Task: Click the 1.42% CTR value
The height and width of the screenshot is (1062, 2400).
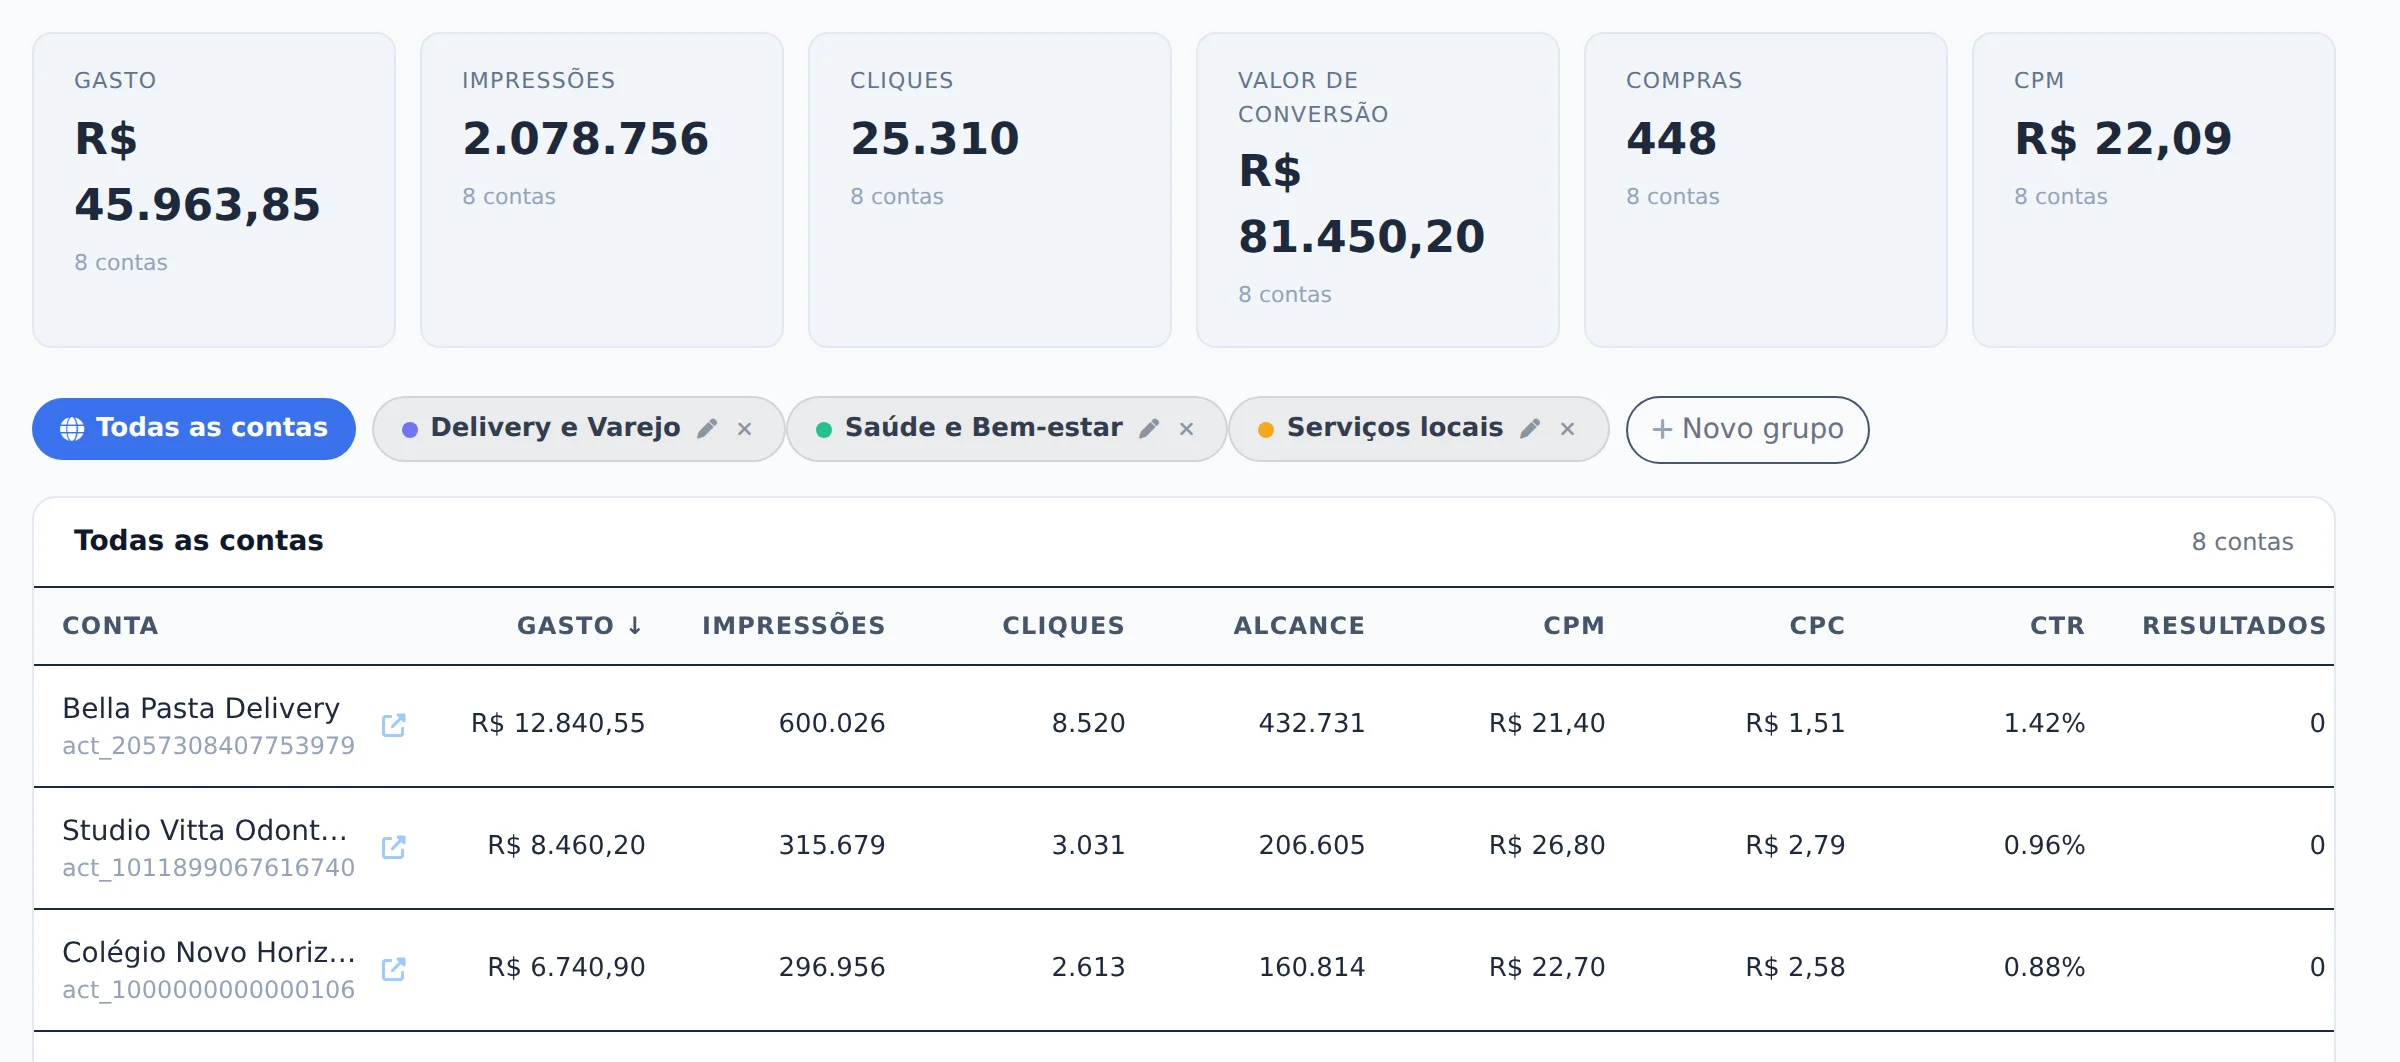Action: click(x=2044, y=723)
